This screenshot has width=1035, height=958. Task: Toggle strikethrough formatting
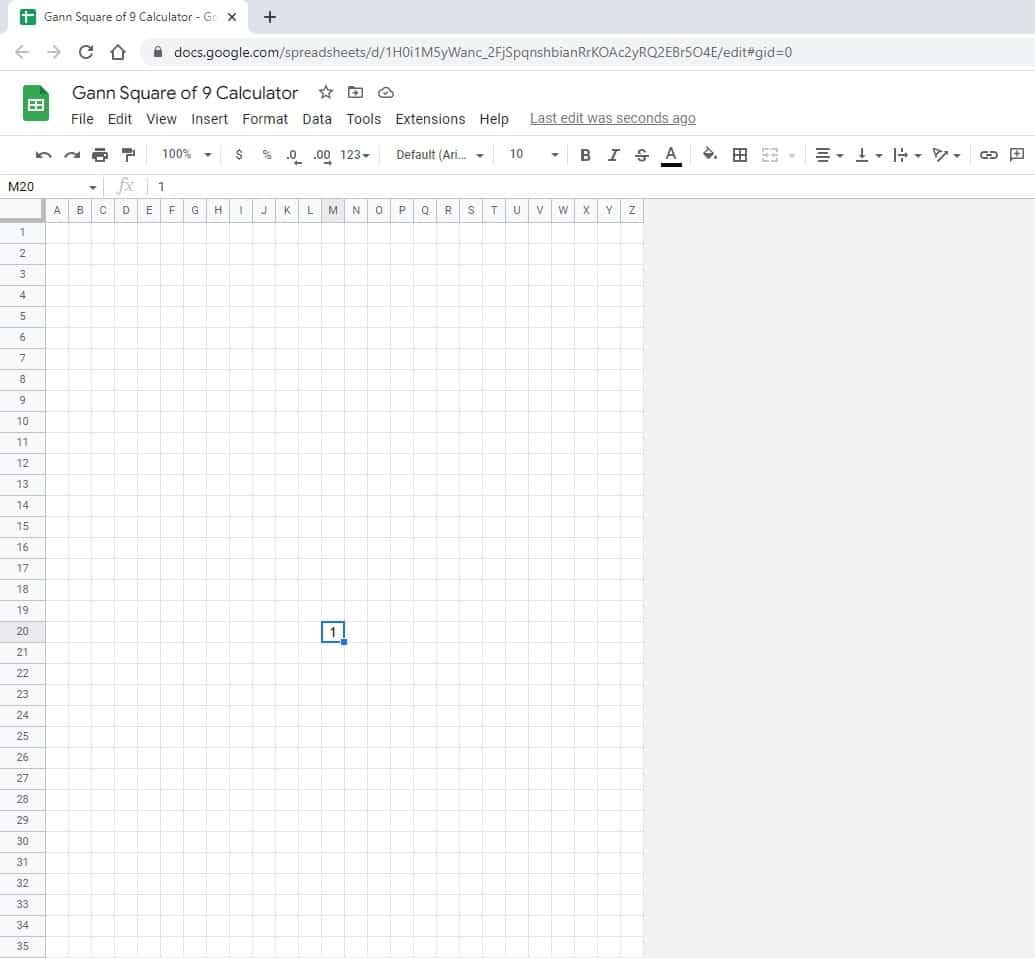click(641, 155)
